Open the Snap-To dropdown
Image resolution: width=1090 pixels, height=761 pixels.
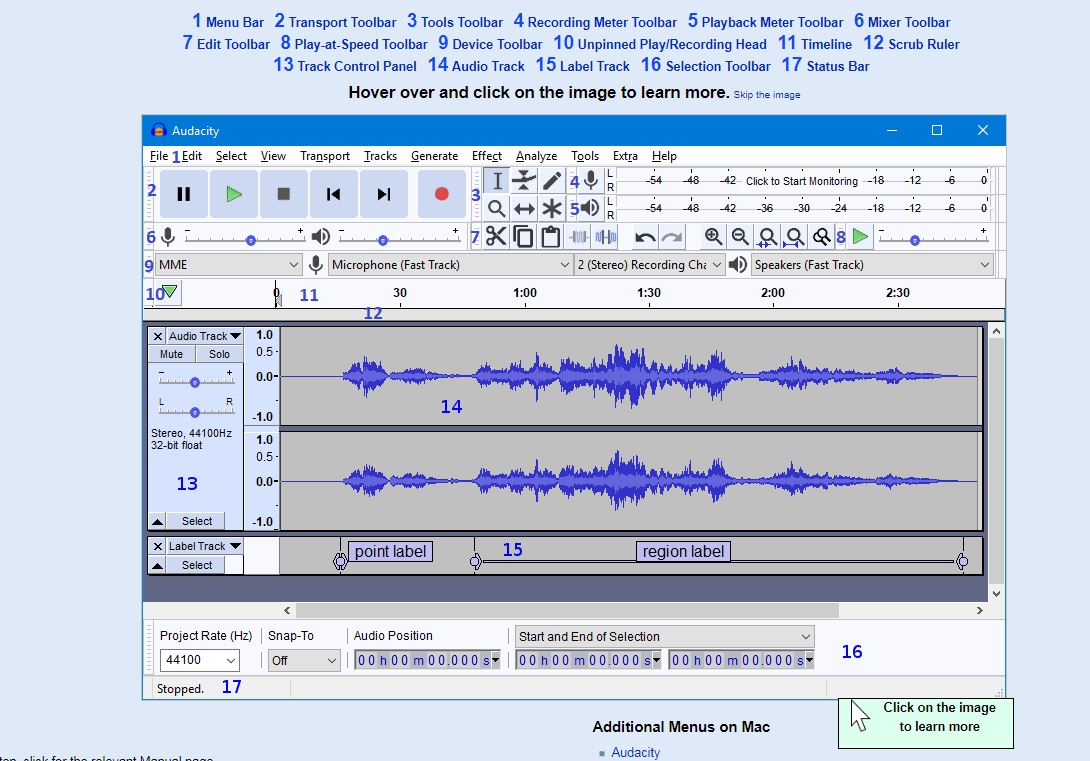(x=303, y=660)
